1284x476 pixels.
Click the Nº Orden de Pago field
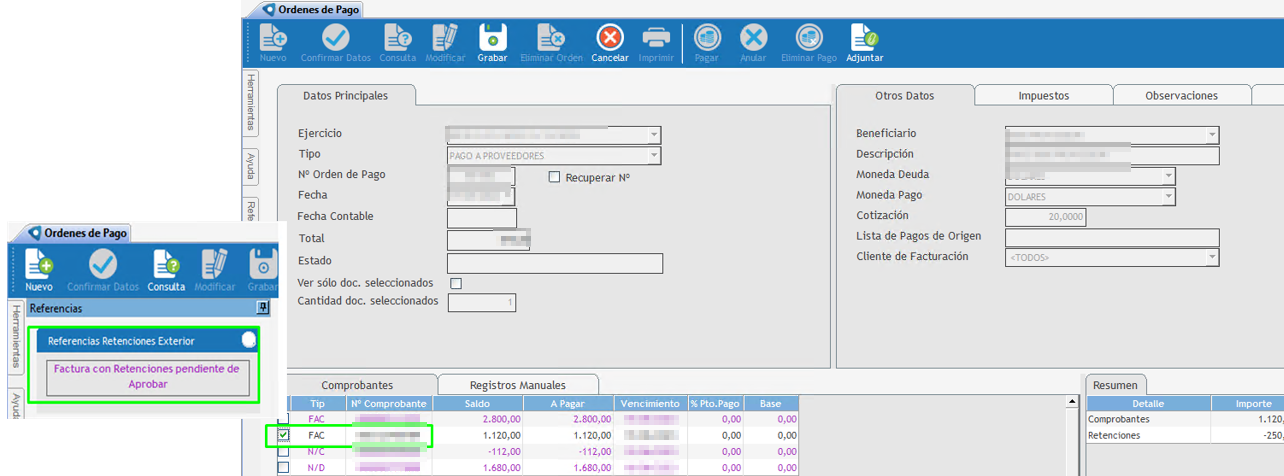pos(481,176)
